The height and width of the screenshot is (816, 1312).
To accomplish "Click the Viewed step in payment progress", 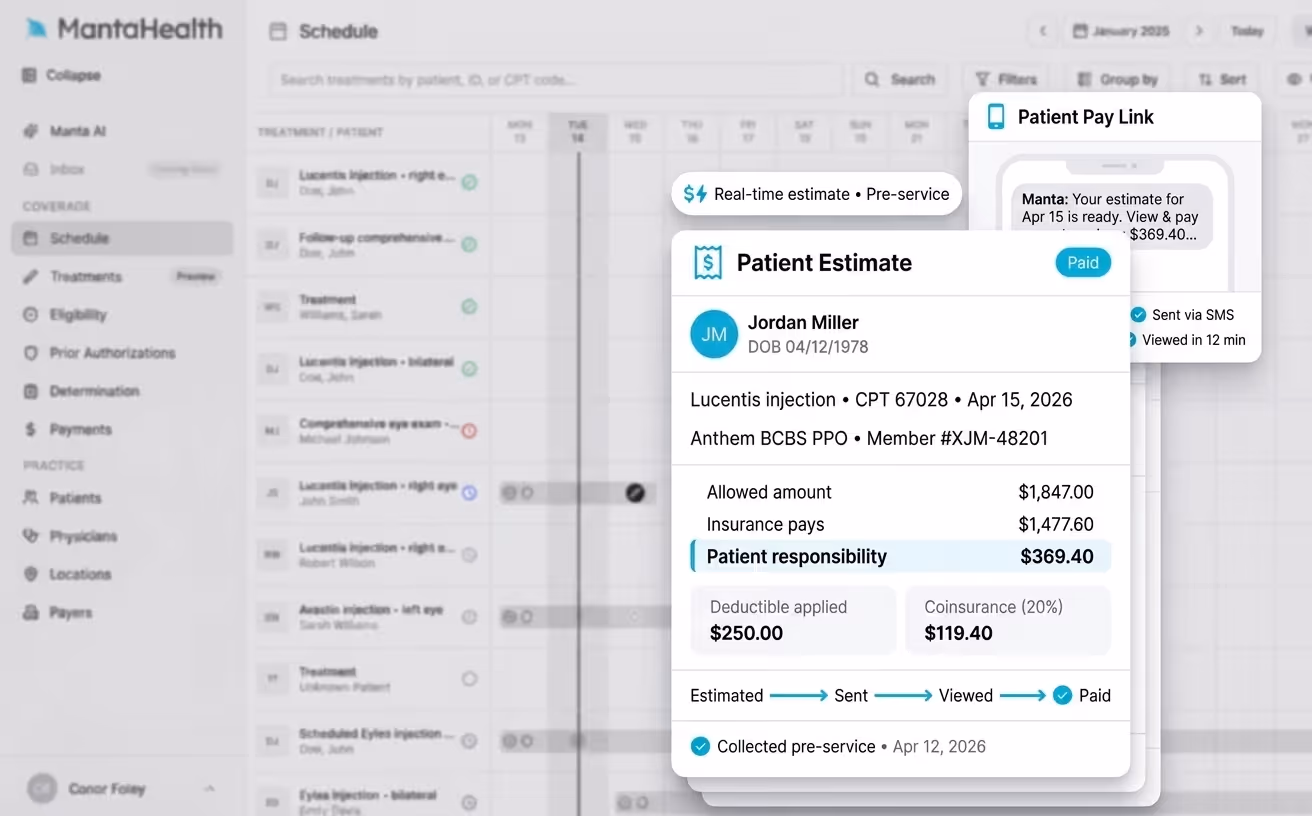I will (965, 695).
